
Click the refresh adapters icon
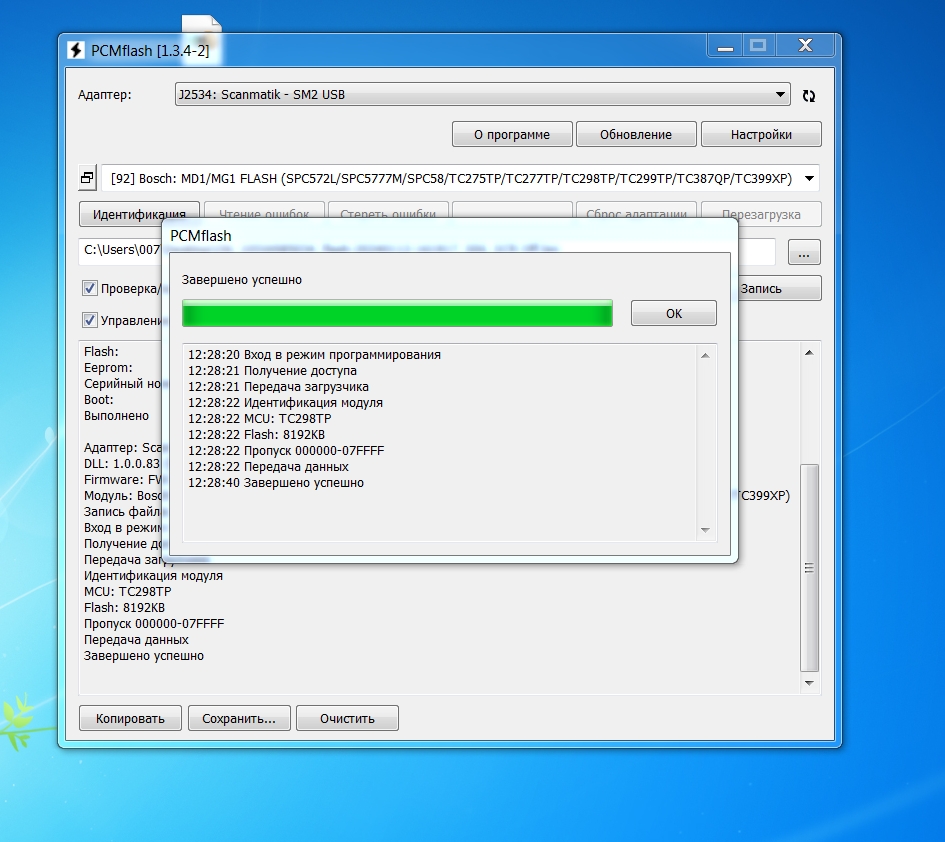(809, 96)
